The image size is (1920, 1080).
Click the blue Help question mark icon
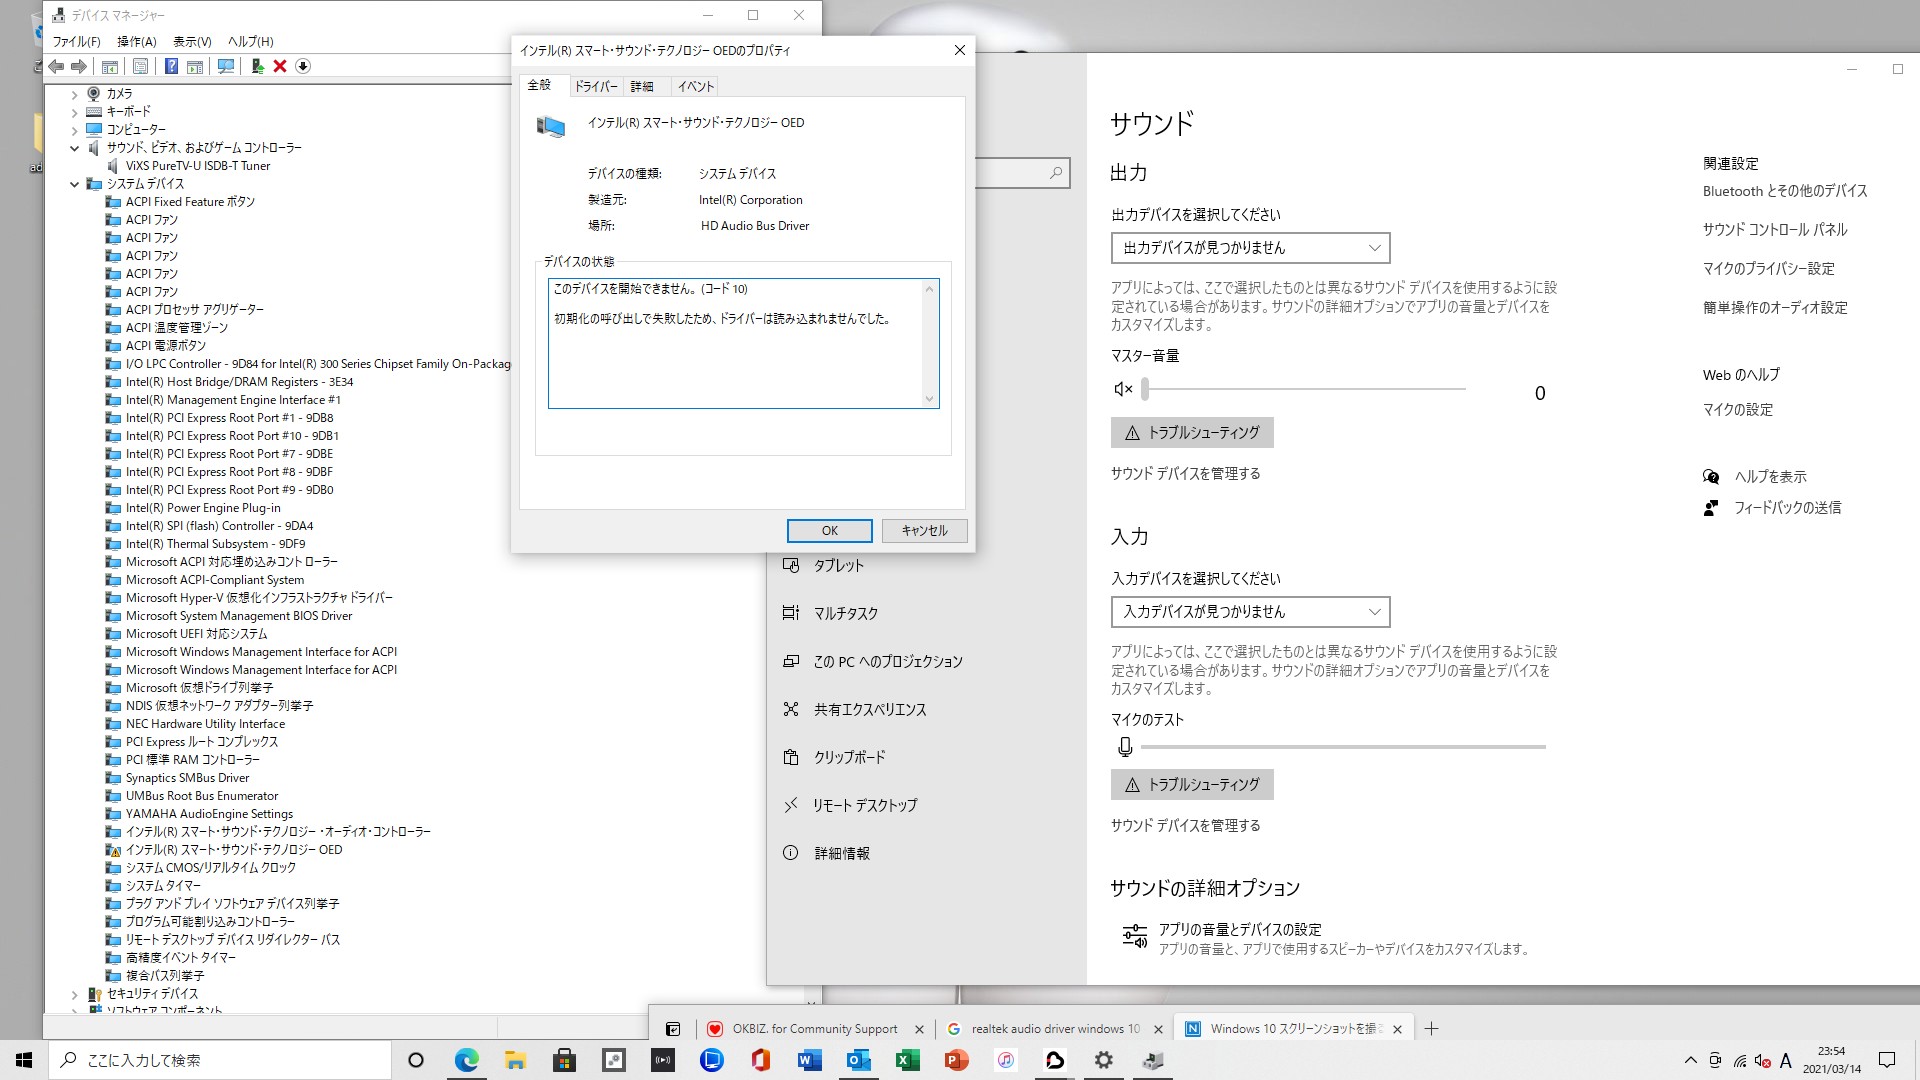[171, 66]
